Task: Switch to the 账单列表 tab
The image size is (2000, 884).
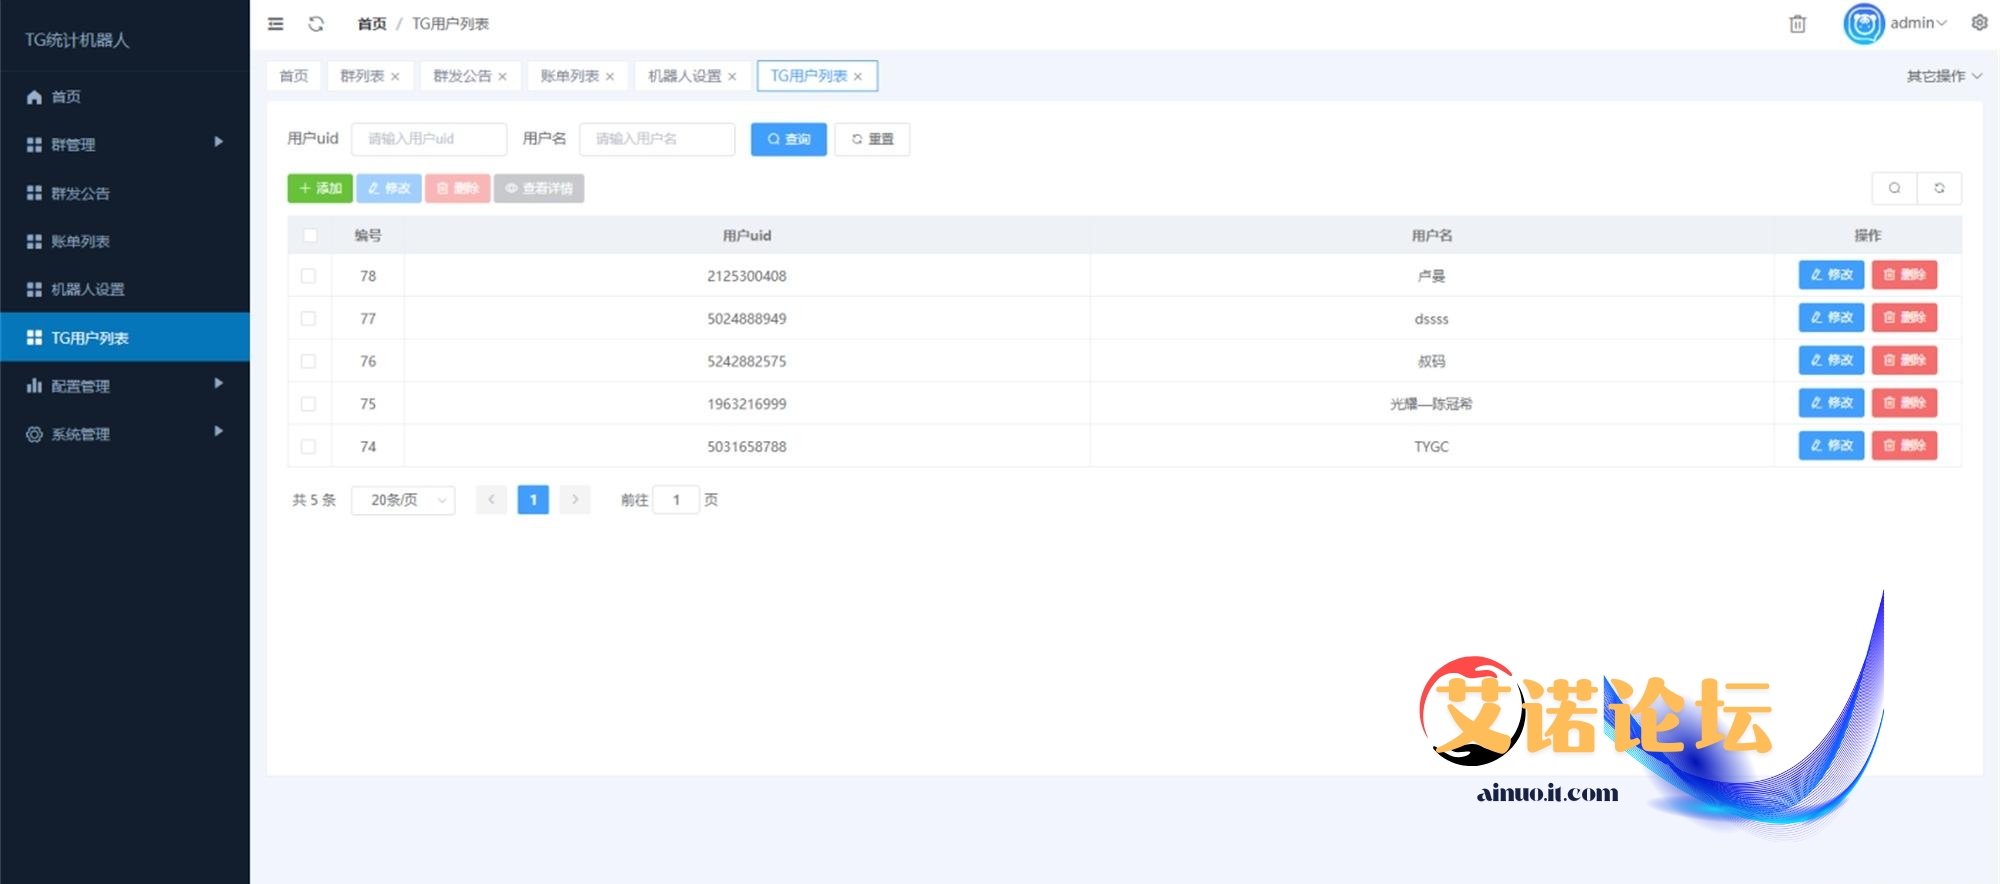Action: (x=569, y=76)
